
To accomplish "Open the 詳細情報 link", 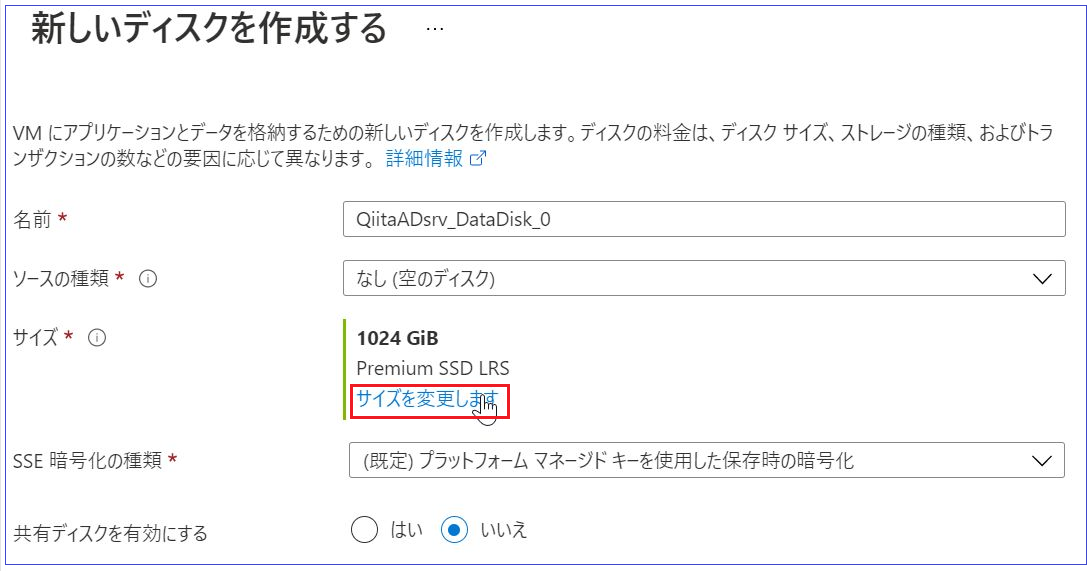I will click(x=424, y=159).
